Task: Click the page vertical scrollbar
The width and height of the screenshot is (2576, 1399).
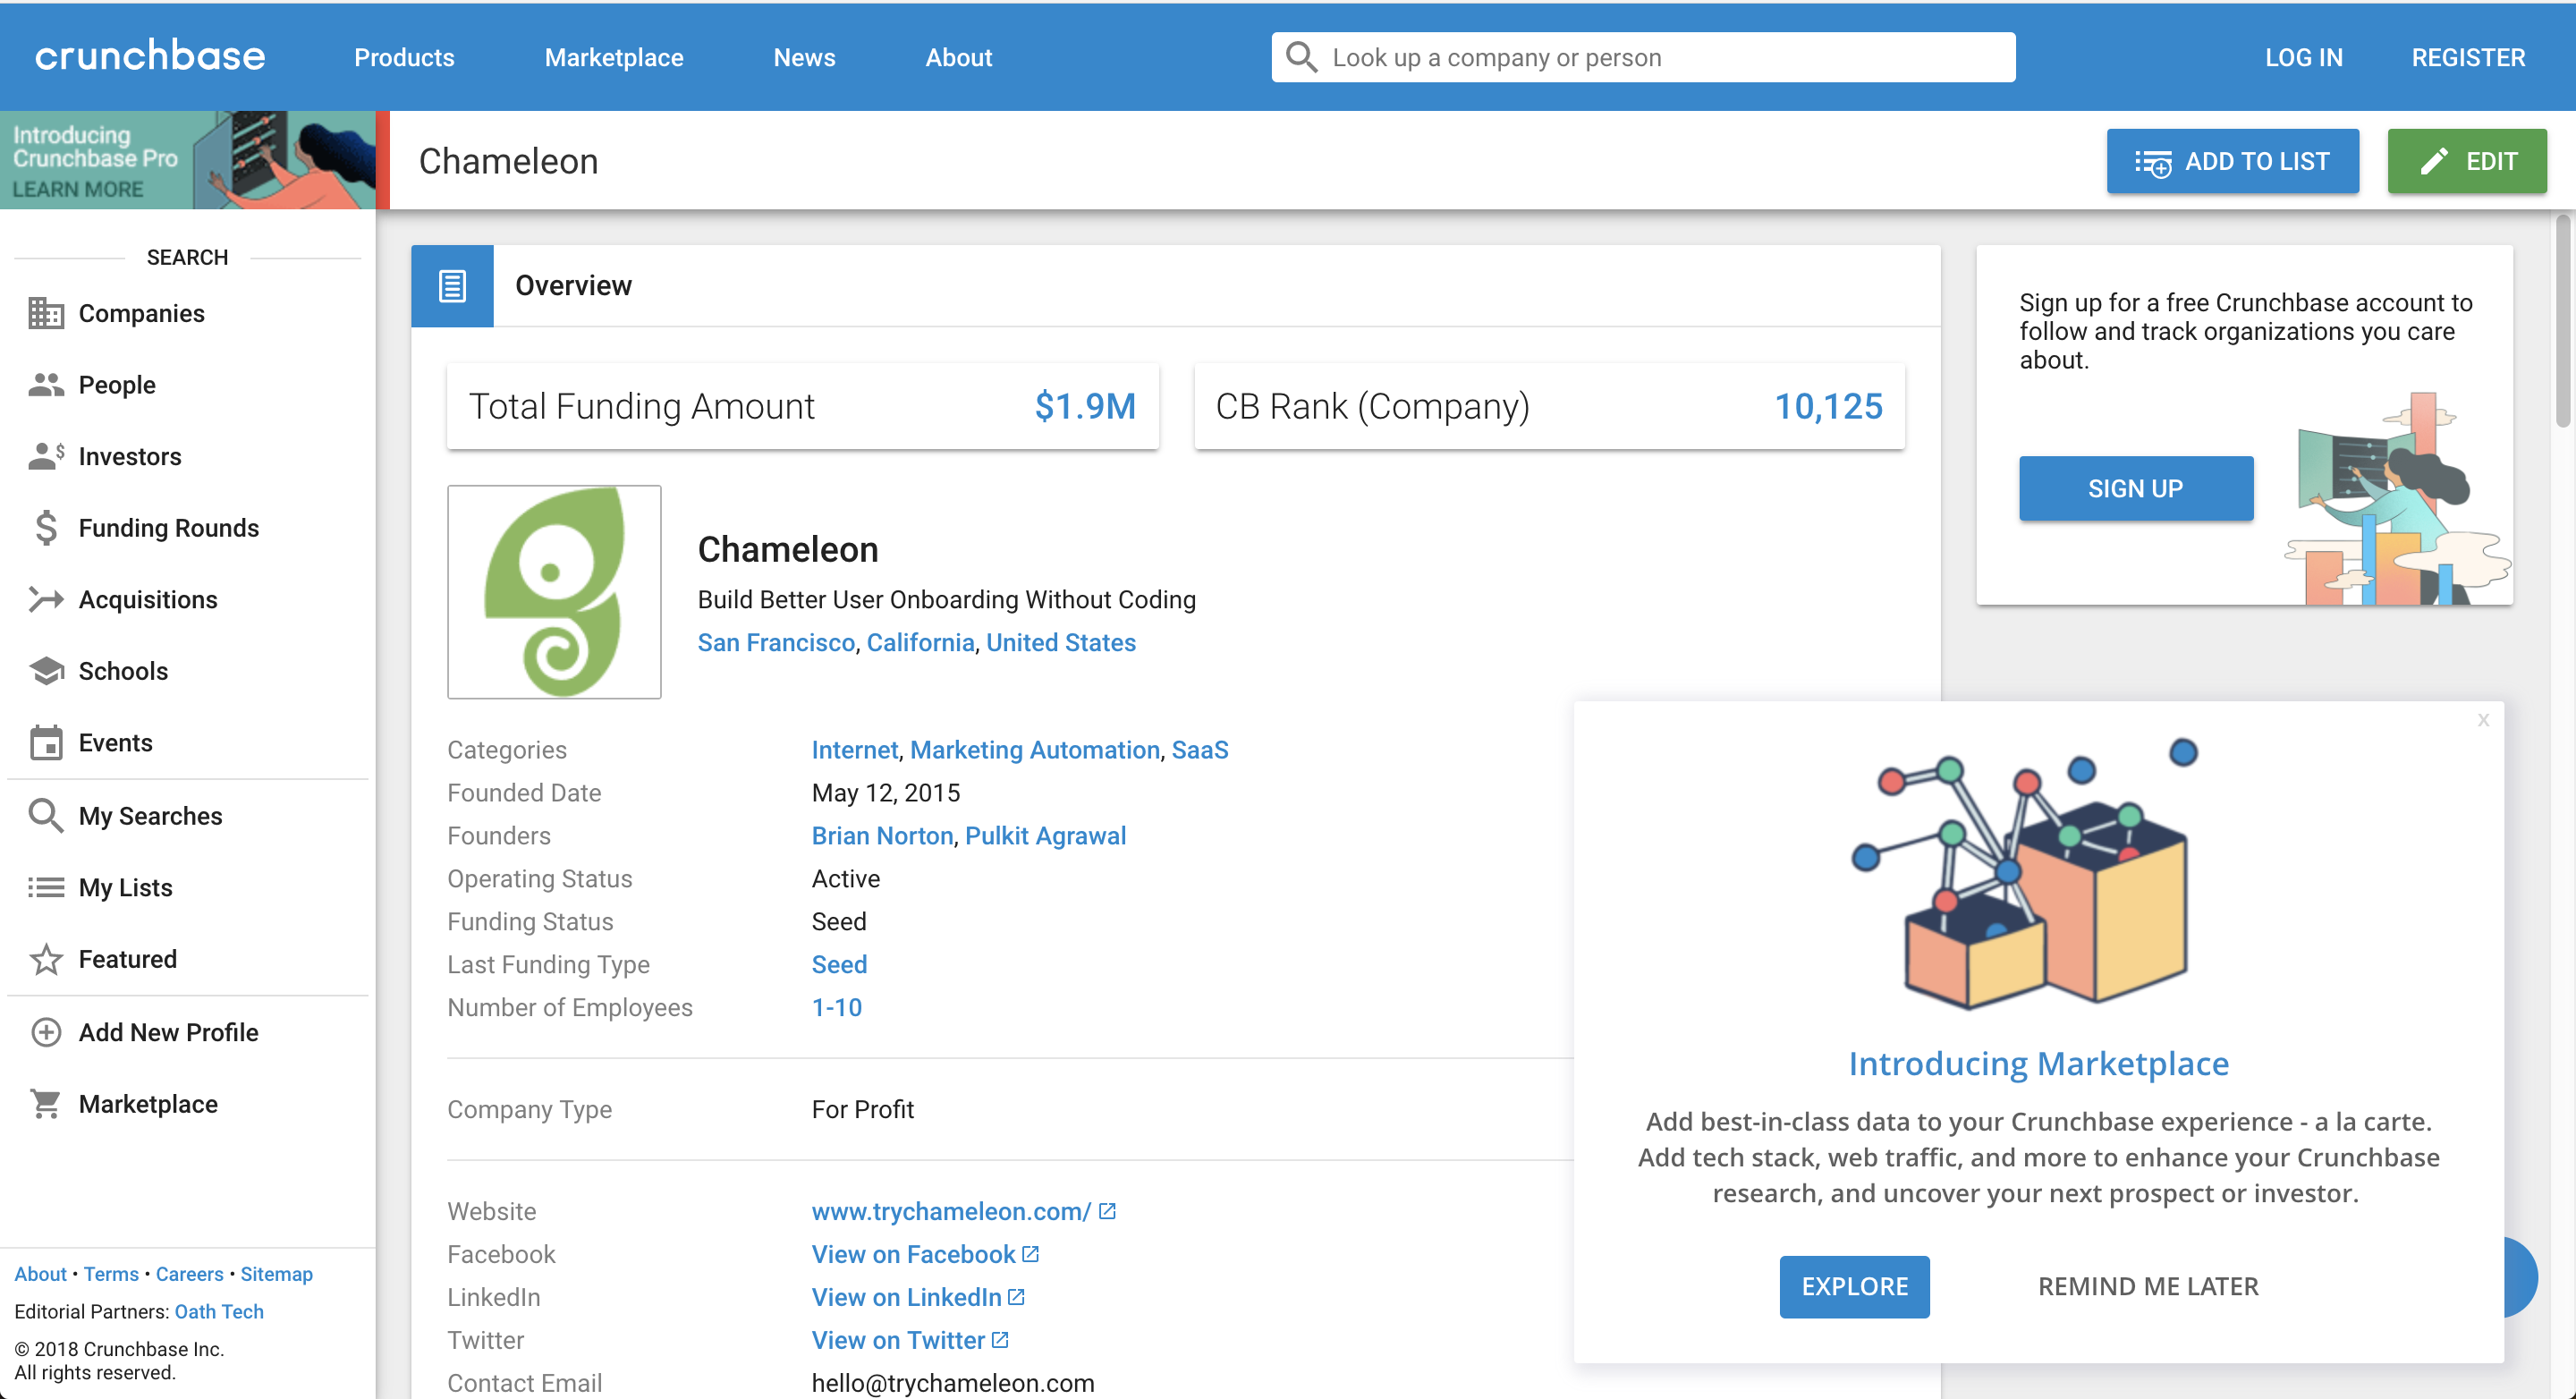Action: click(2563, 320)
